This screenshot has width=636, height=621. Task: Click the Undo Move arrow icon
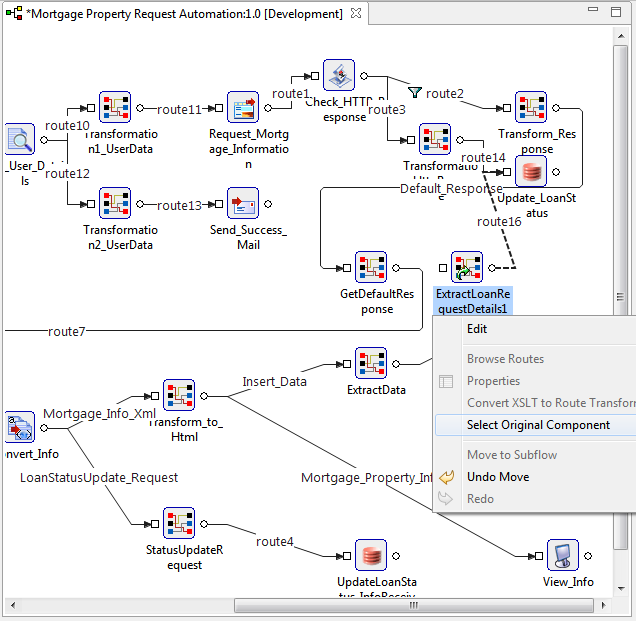[x=446, y=477]
